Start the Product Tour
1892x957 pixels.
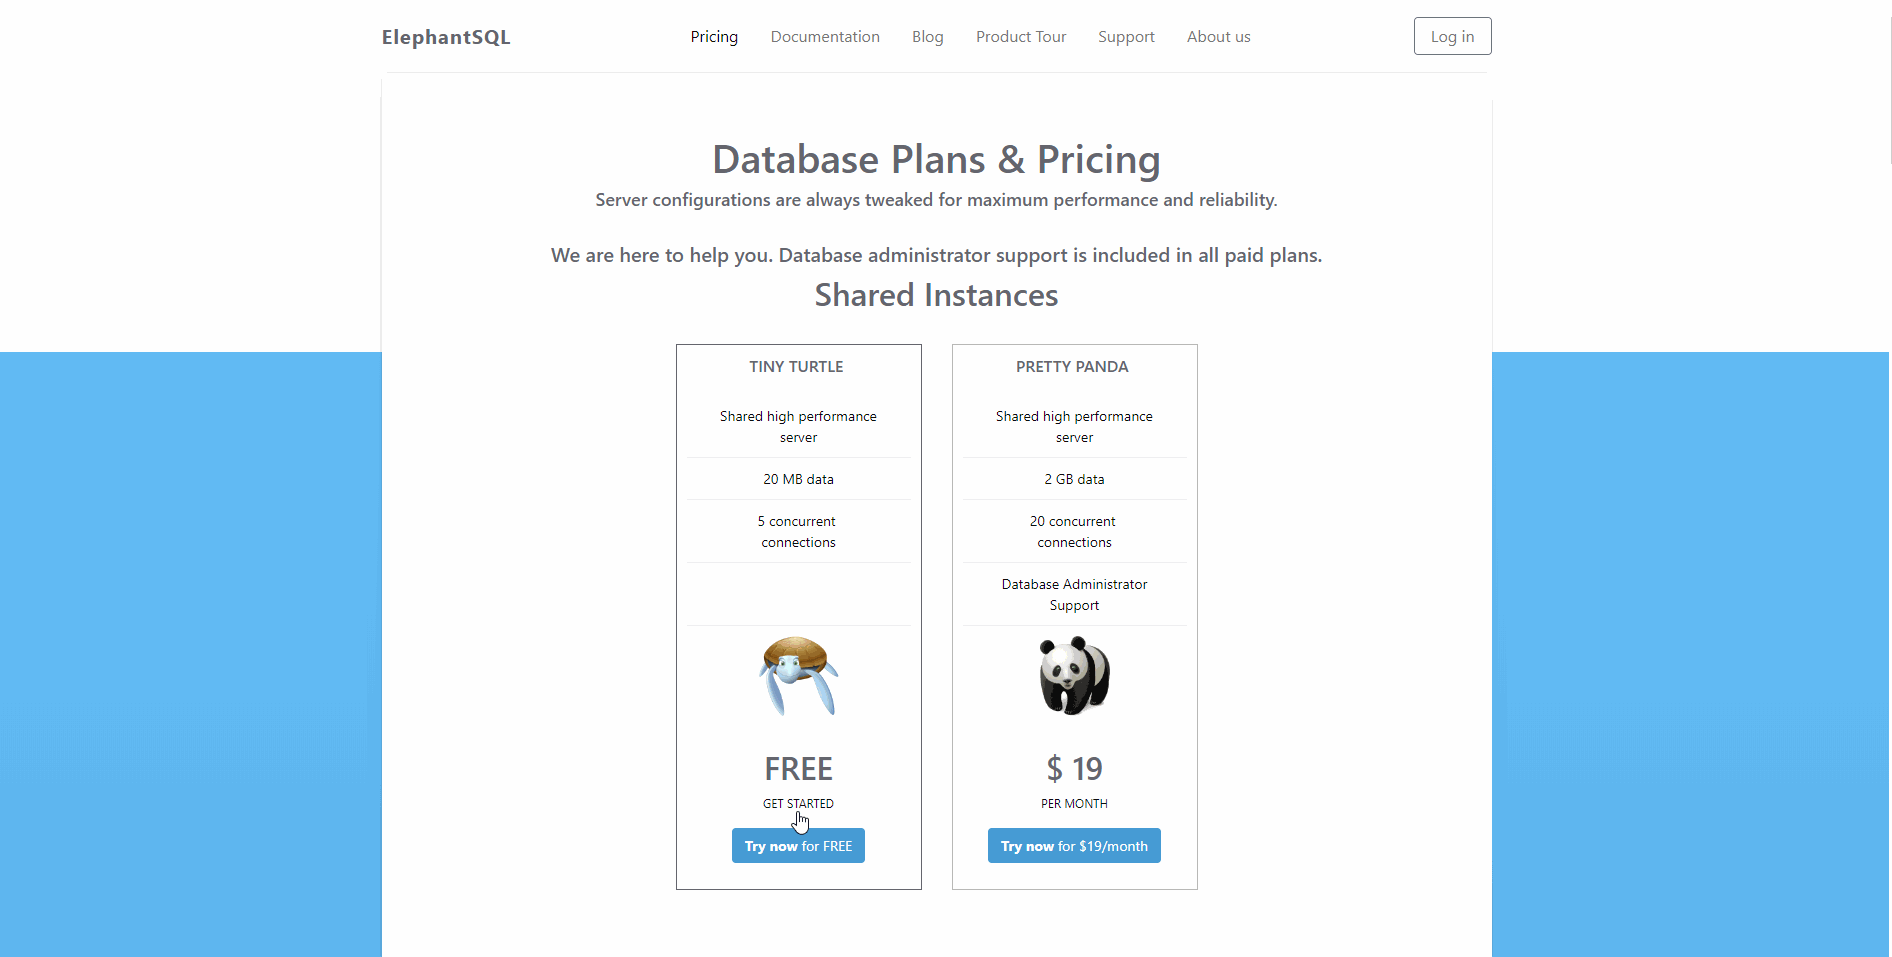coord(1020,36)
